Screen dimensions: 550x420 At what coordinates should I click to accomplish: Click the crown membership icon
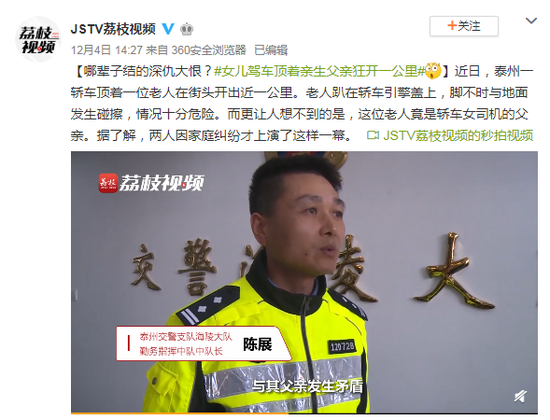click(187, 29)
